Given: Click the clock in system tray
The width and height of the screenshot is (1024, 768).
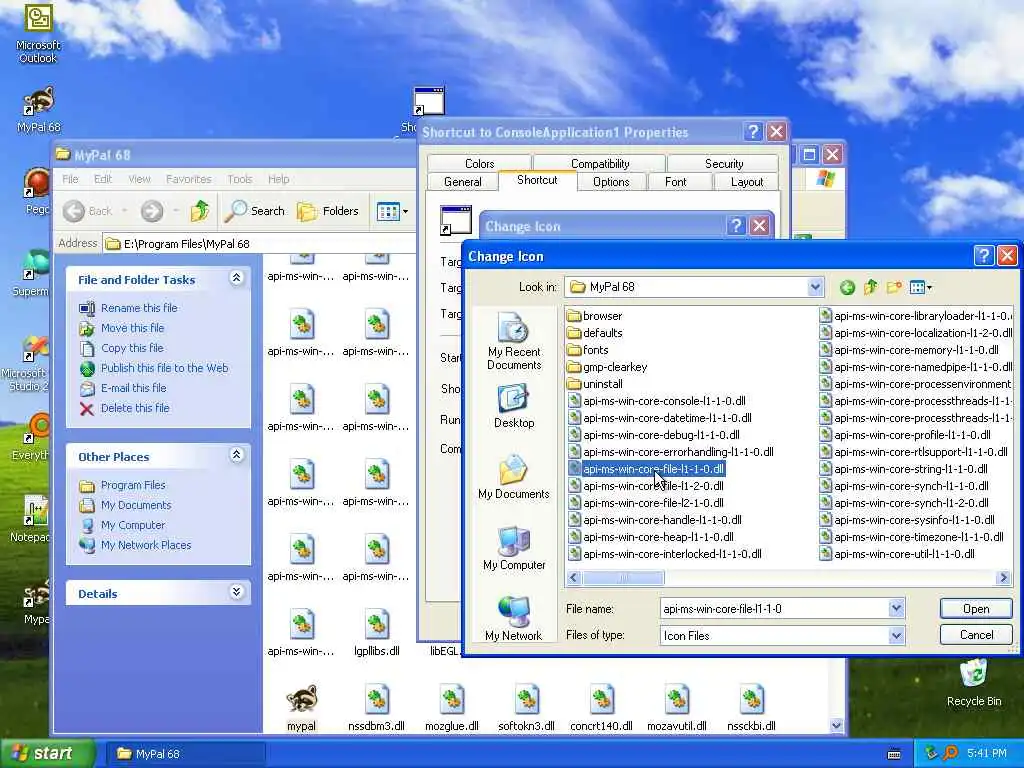Looking at the screenshot, I should (987, 753).
